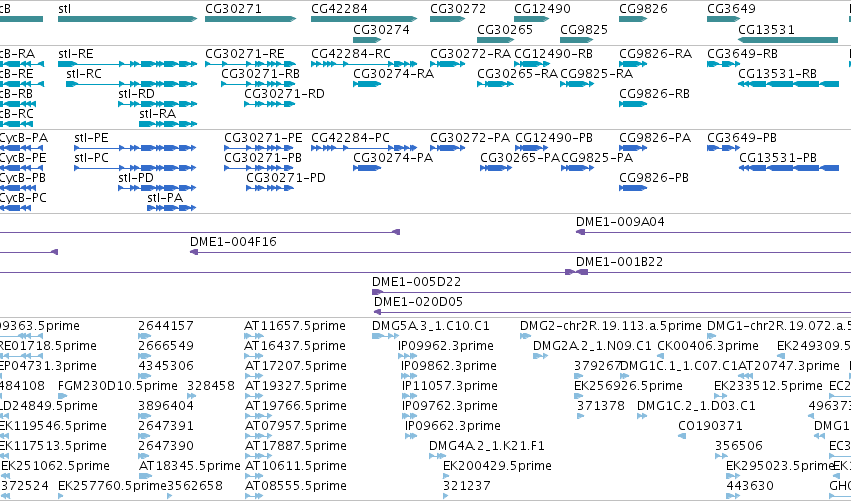Select BAC clone DME1-005D22 label
Image resolution: width=851 pixels, height=501 pixels.
coord(416,282)
